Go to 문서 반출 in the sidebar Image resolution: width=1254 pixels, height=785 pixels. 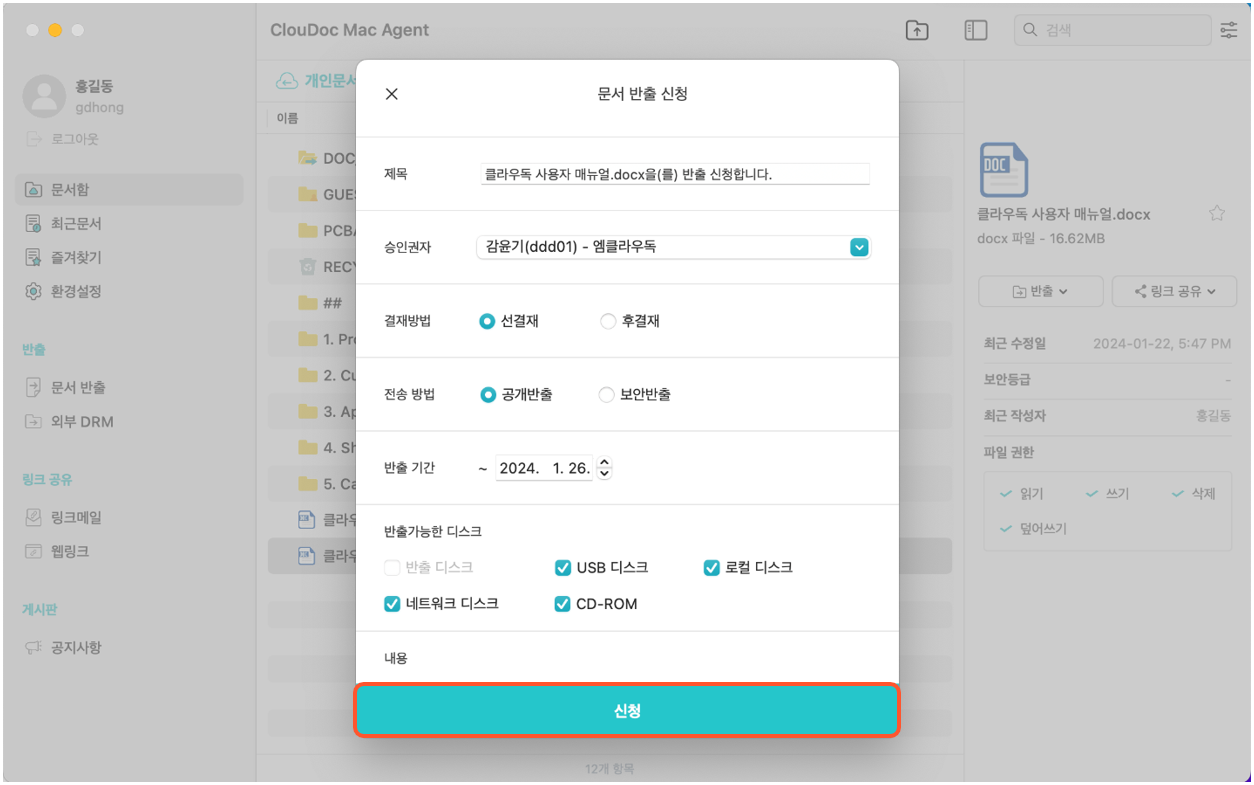click(x=129, y=388)
